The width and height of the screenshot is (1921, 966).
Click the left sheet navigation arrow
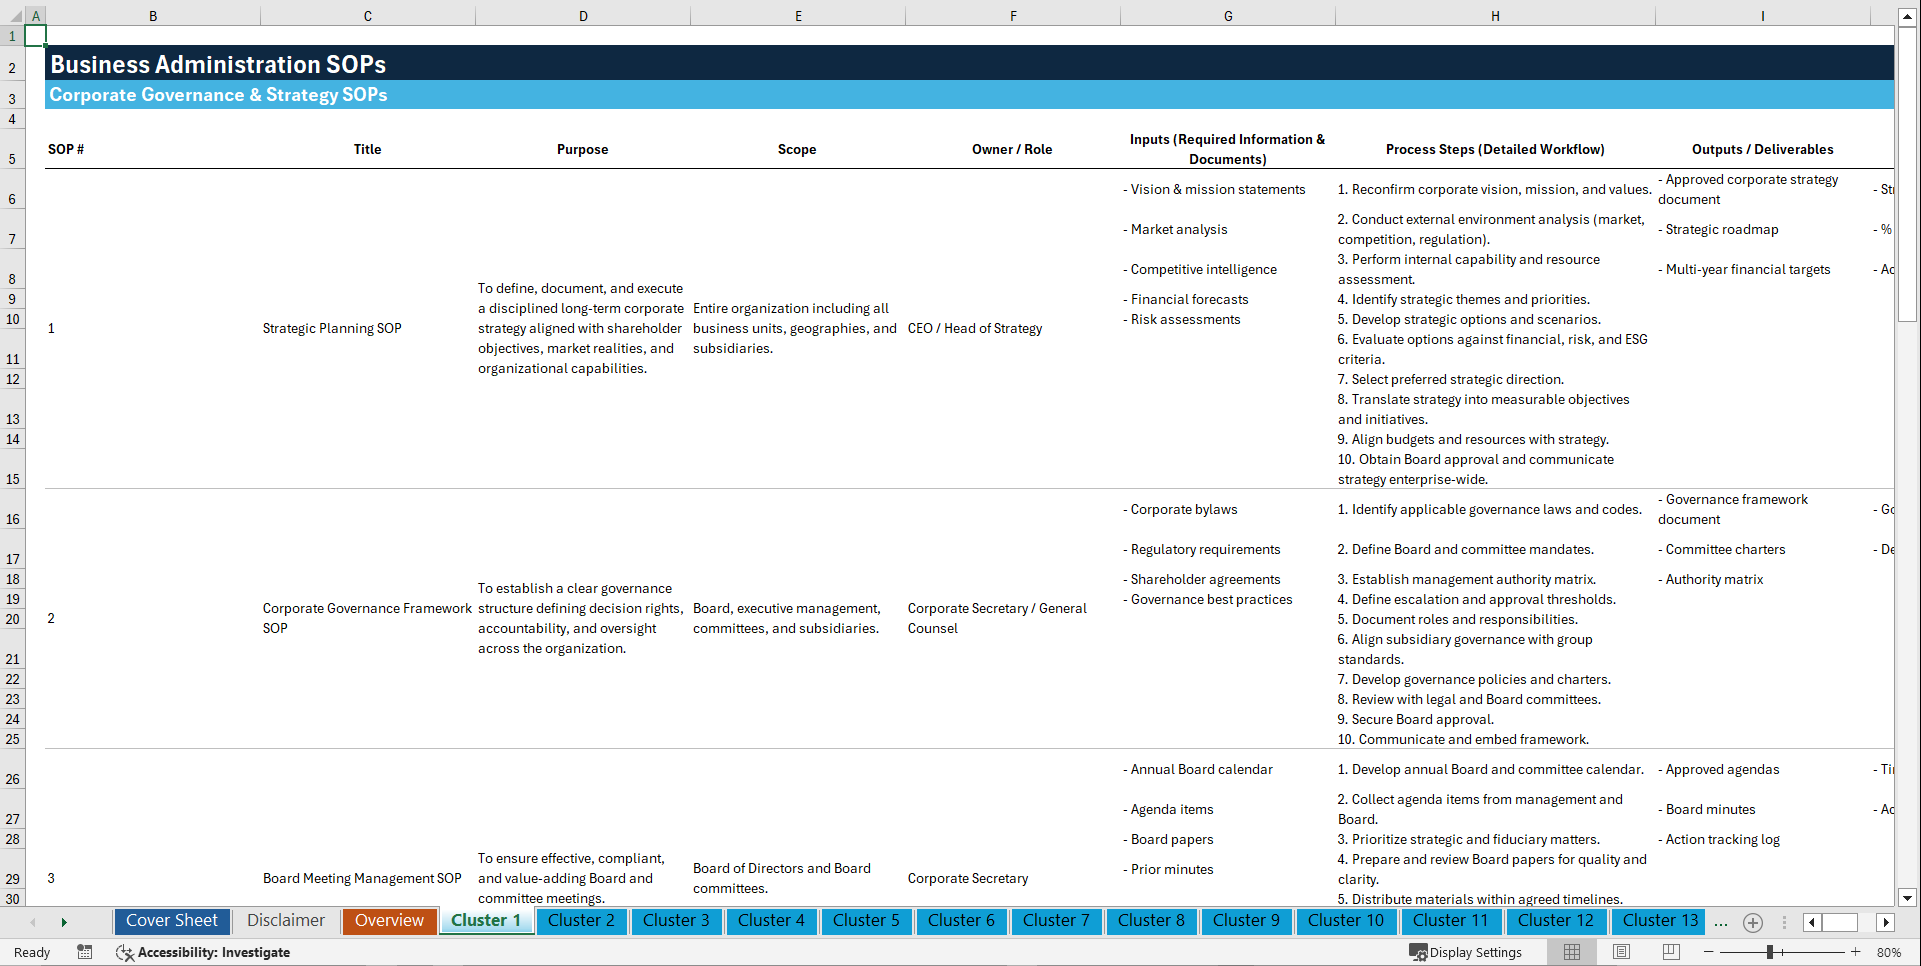(x=33, y=922)
